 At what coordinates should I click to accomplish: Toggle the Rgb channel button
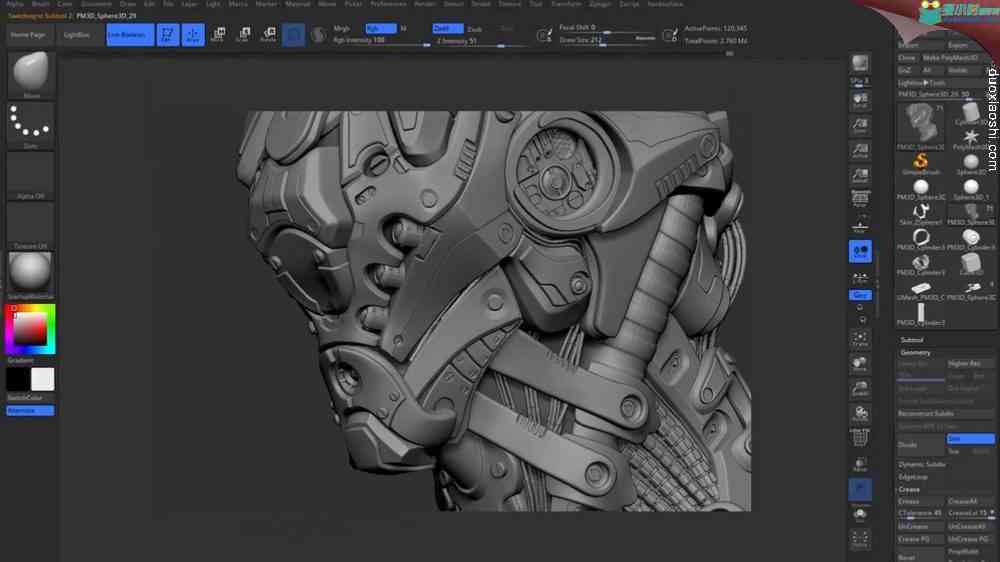(381, 29)
